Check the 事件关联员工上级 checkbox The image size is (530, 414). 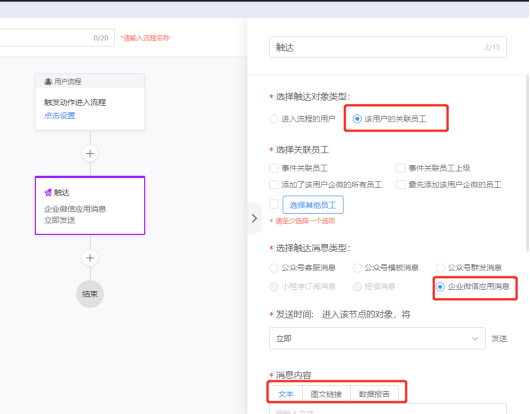(x=401, y=168)
